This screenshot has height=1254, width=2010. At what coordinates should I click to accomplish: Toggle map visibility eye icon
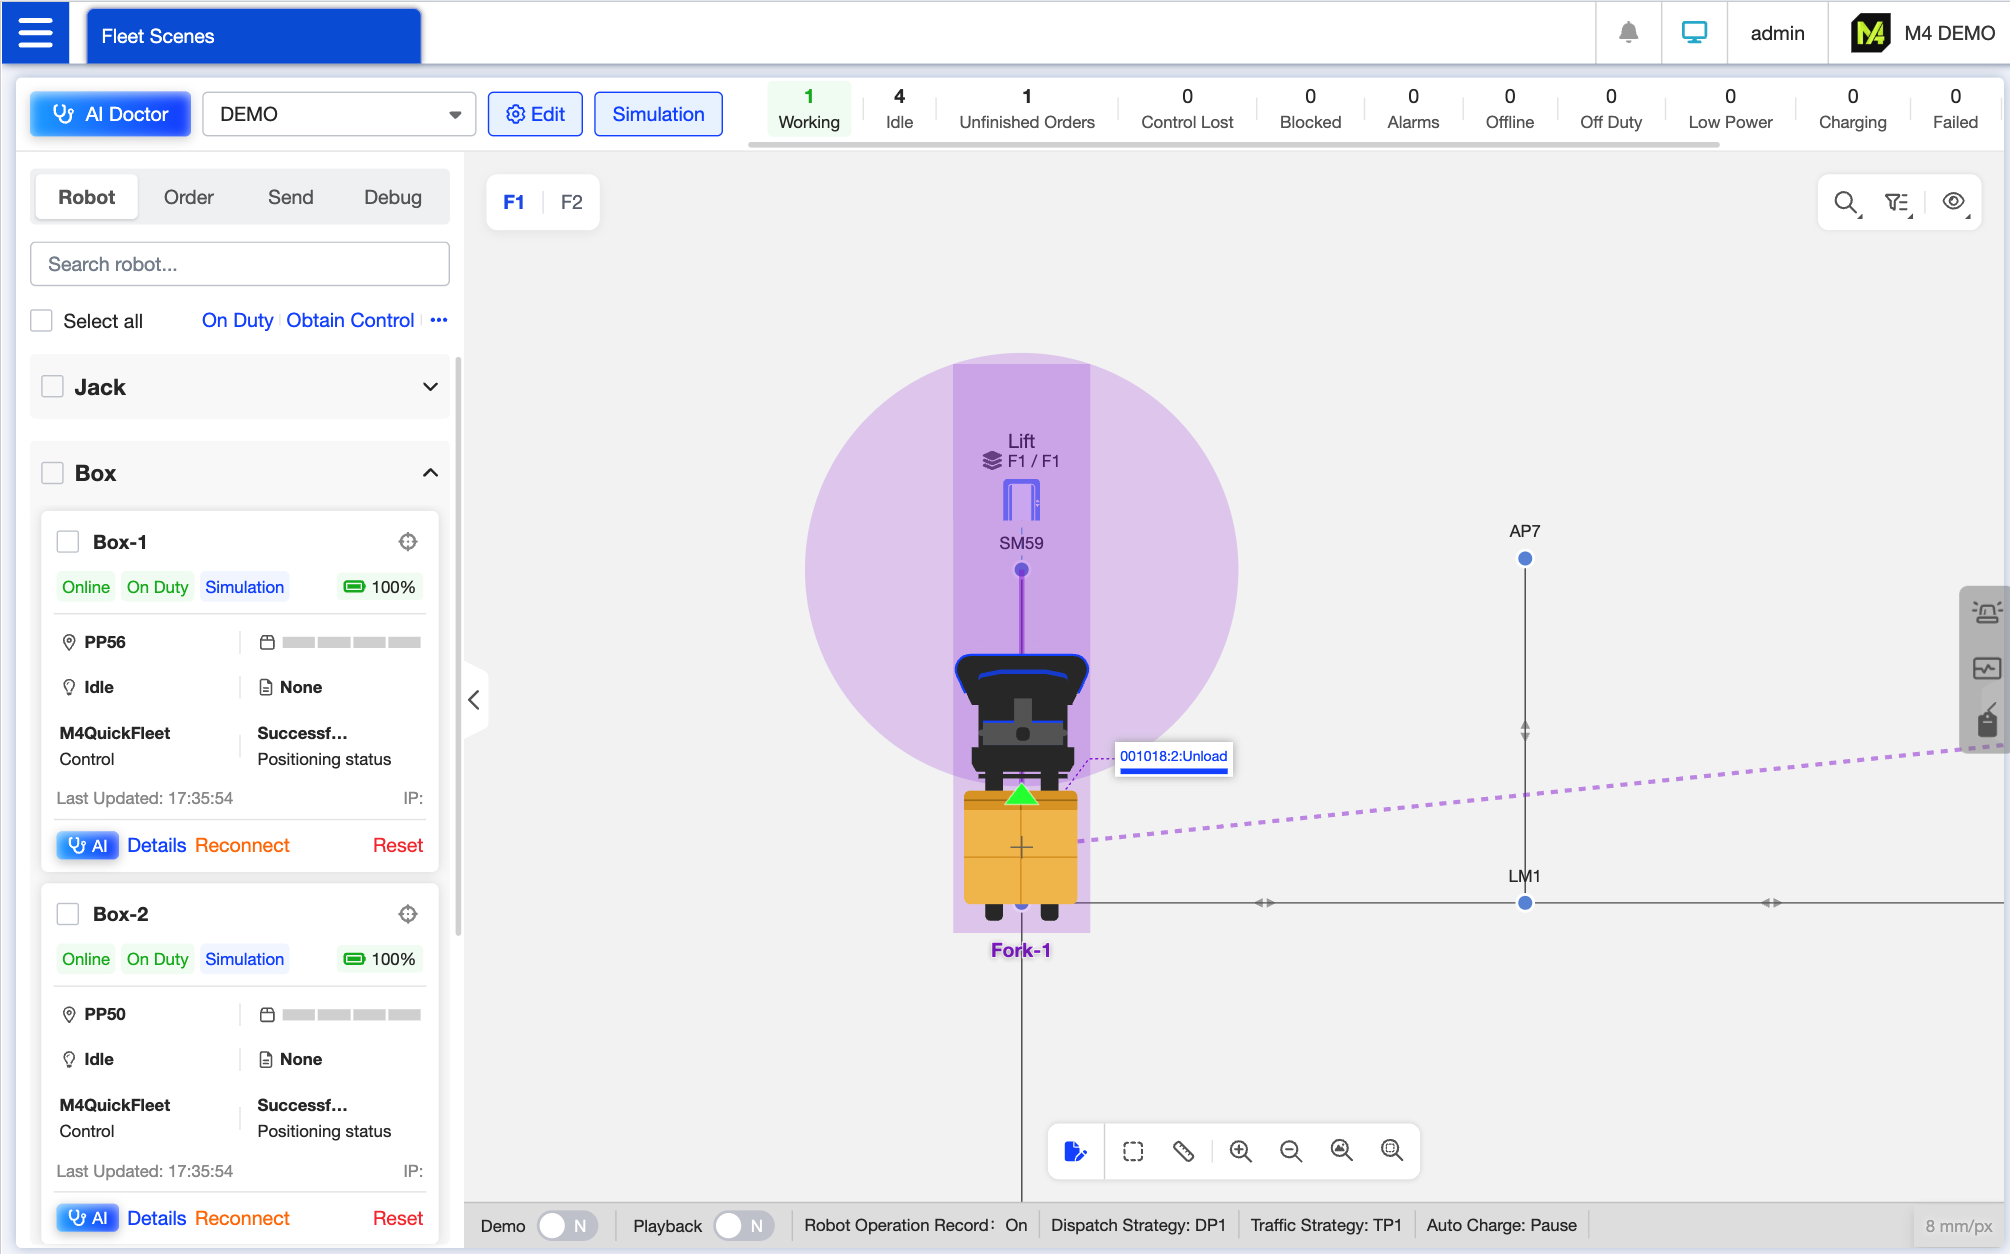point(1953,202)
